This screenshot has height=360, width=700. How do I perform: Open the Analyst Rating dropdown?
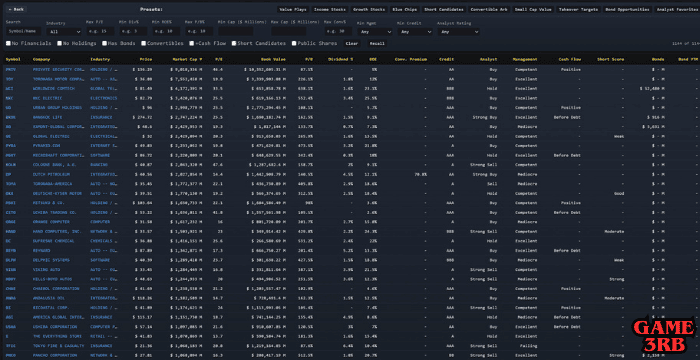click(x=458, y=32)
